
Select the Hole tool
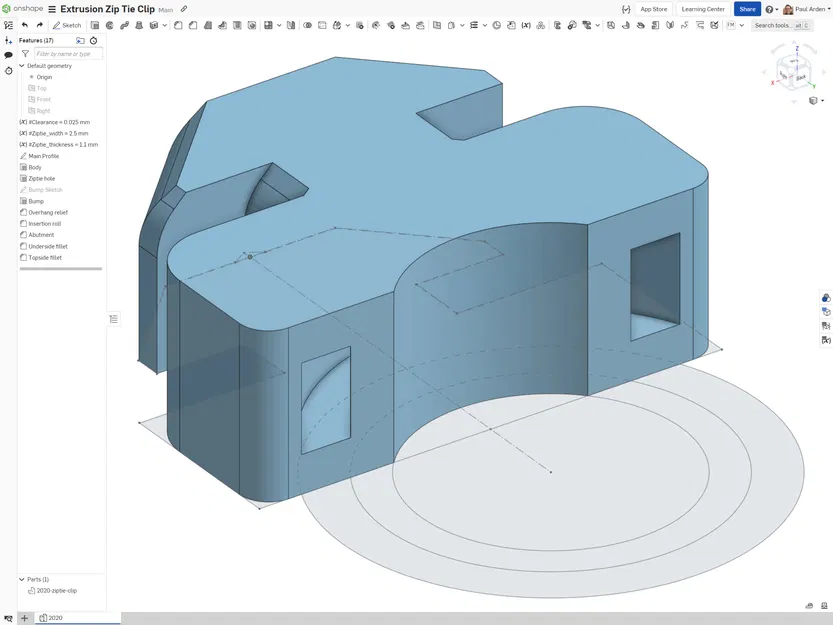point(252,25)
